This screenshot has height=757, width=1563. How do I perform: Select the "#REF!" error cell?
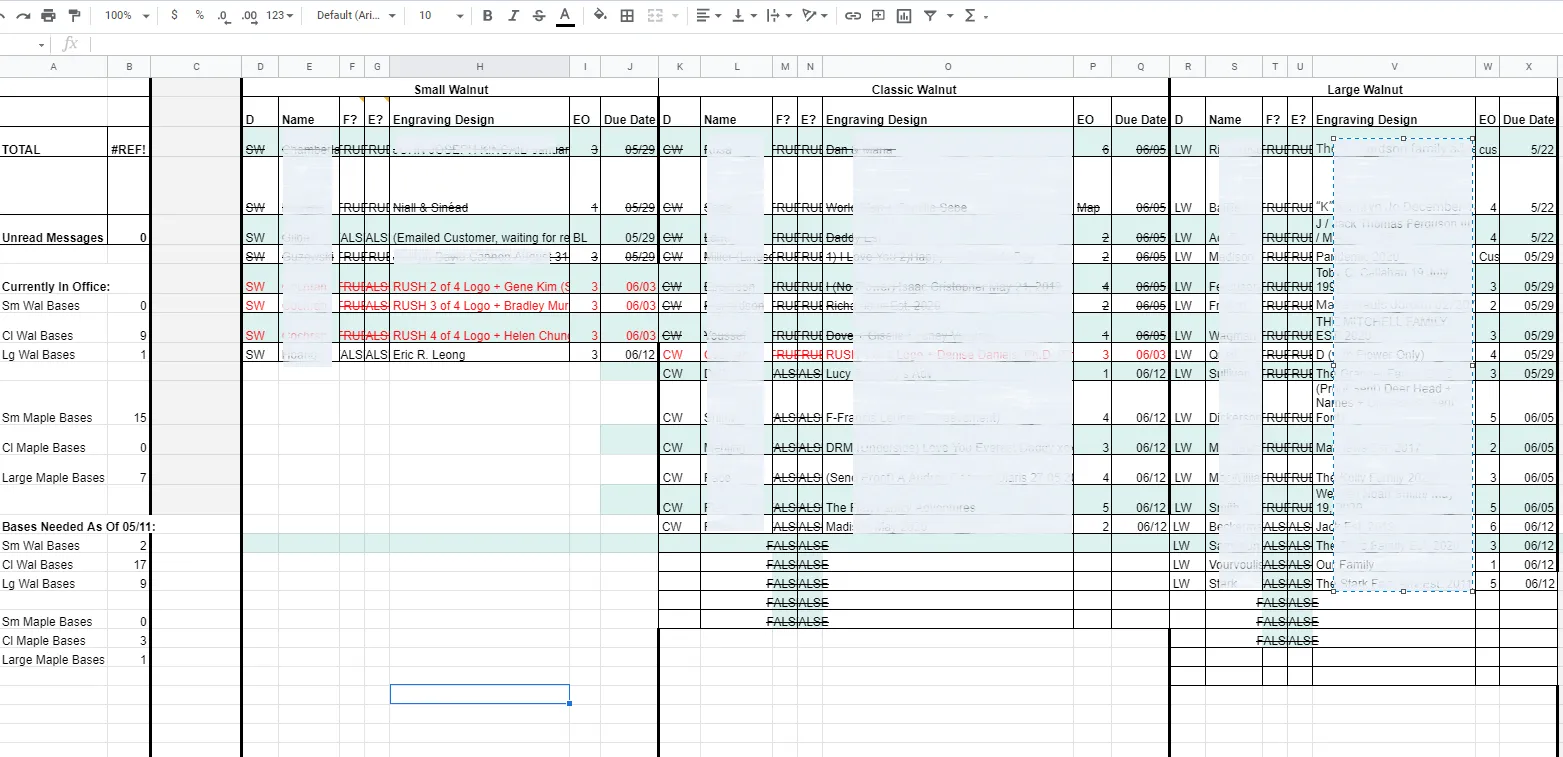[x=129, y=142]
